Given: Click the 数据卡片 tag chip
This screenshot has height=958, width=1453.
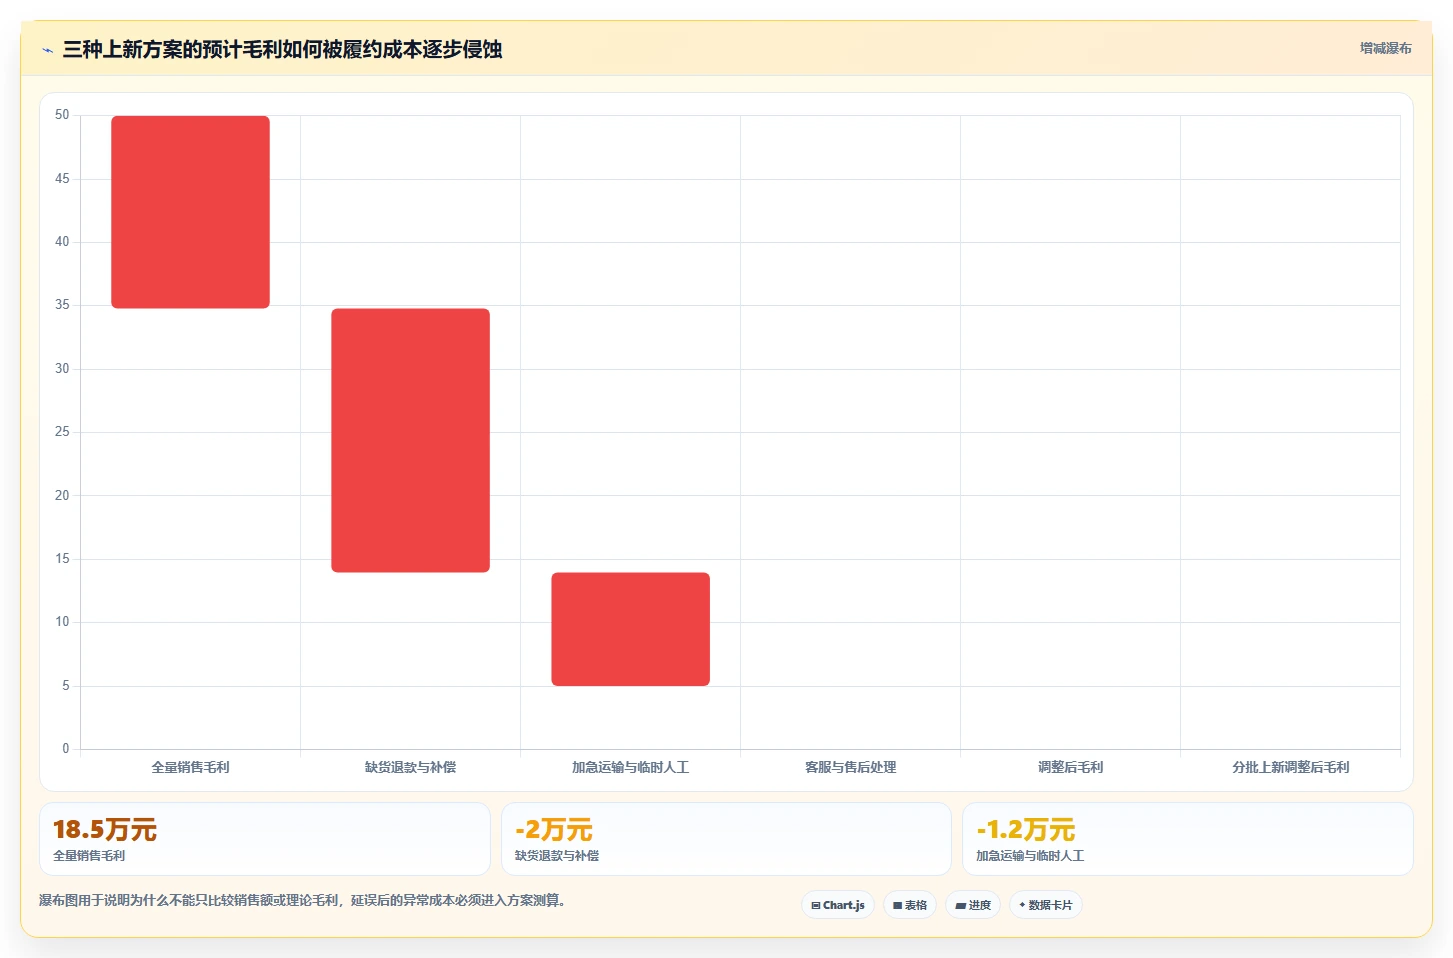Looking at the screenshot, I should pos(1046,905).
